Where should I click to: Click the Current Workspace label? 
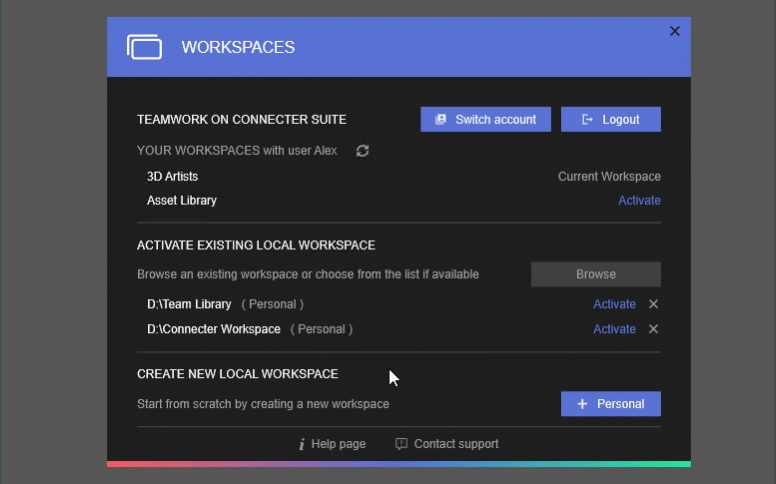609,177
